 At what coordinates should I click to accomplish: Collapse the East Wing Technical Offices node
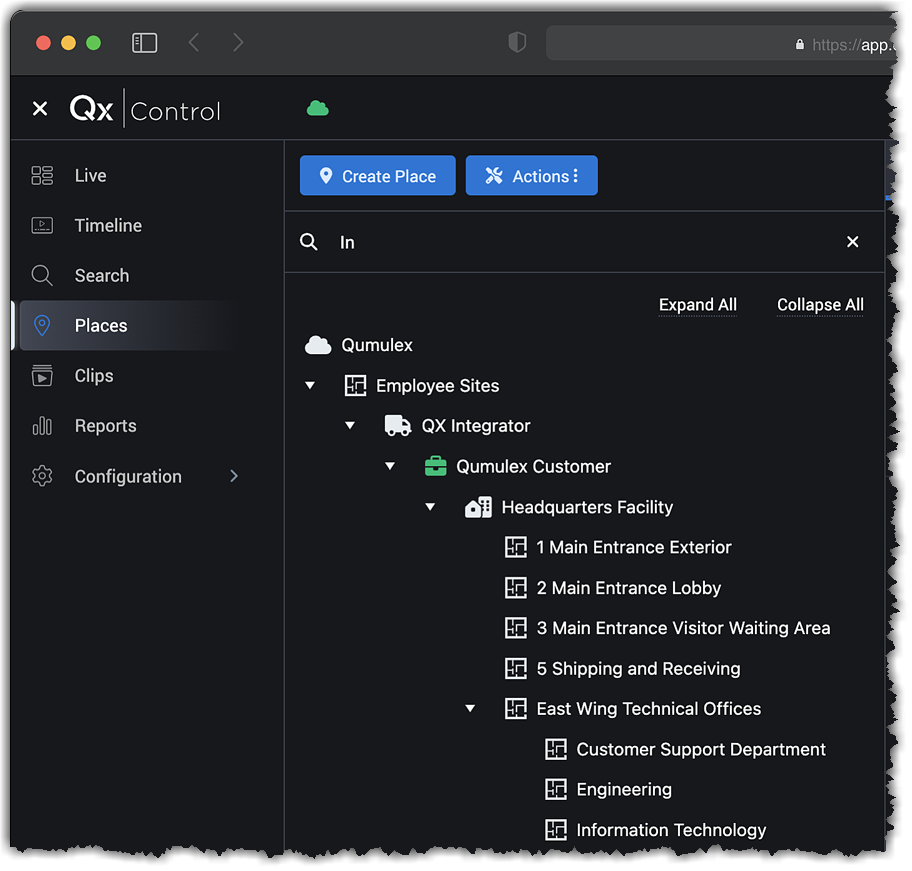coord(470,709)
